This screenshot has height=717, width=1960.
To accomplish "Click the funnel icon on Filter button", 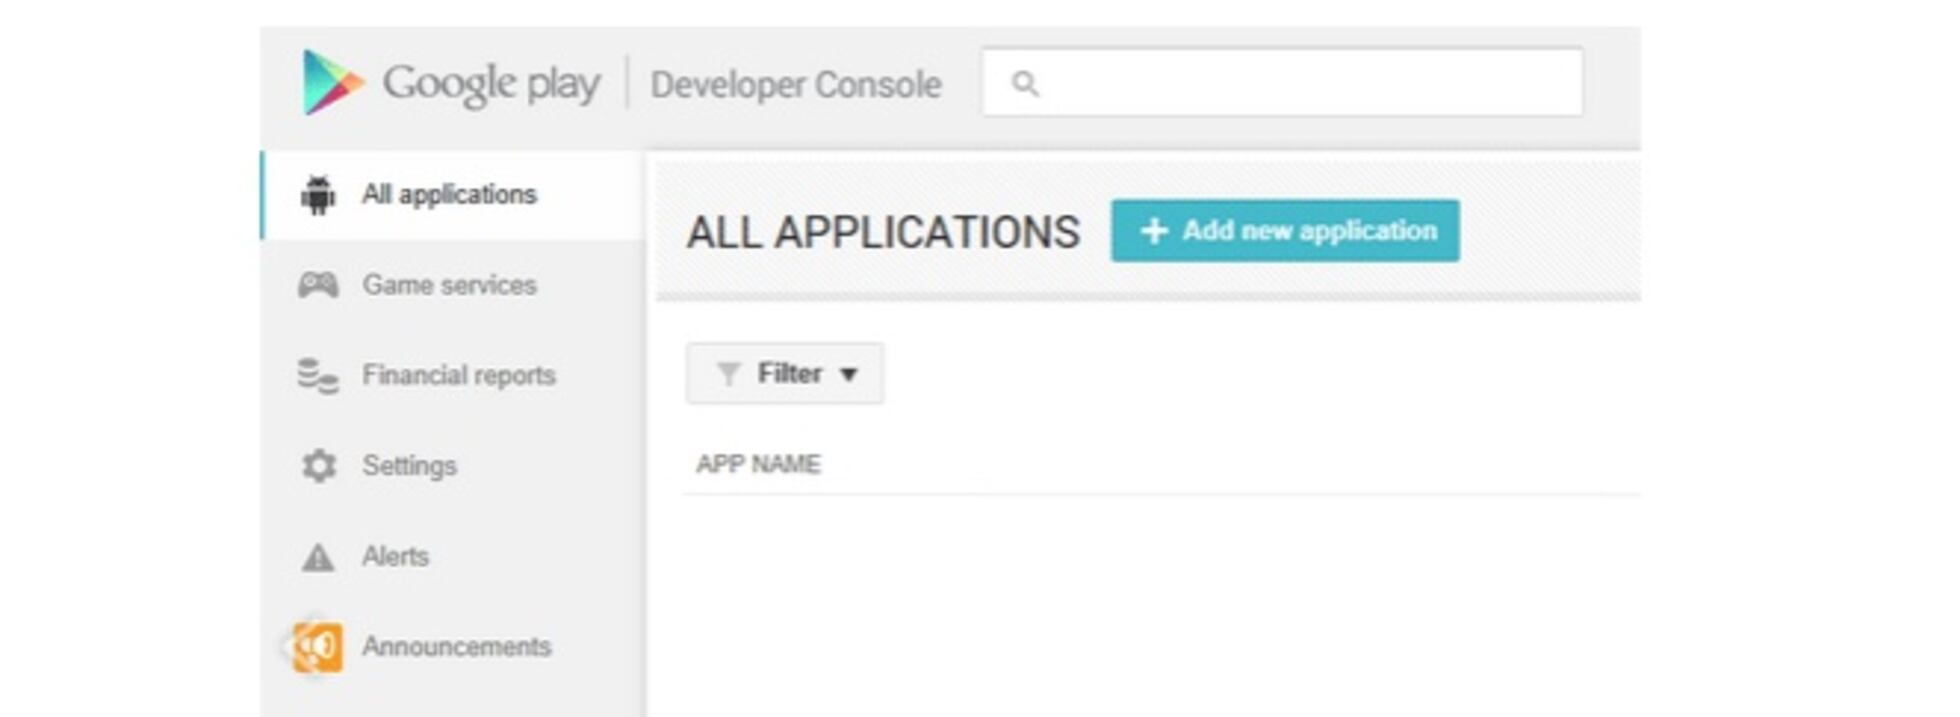I will click(729, 374).
